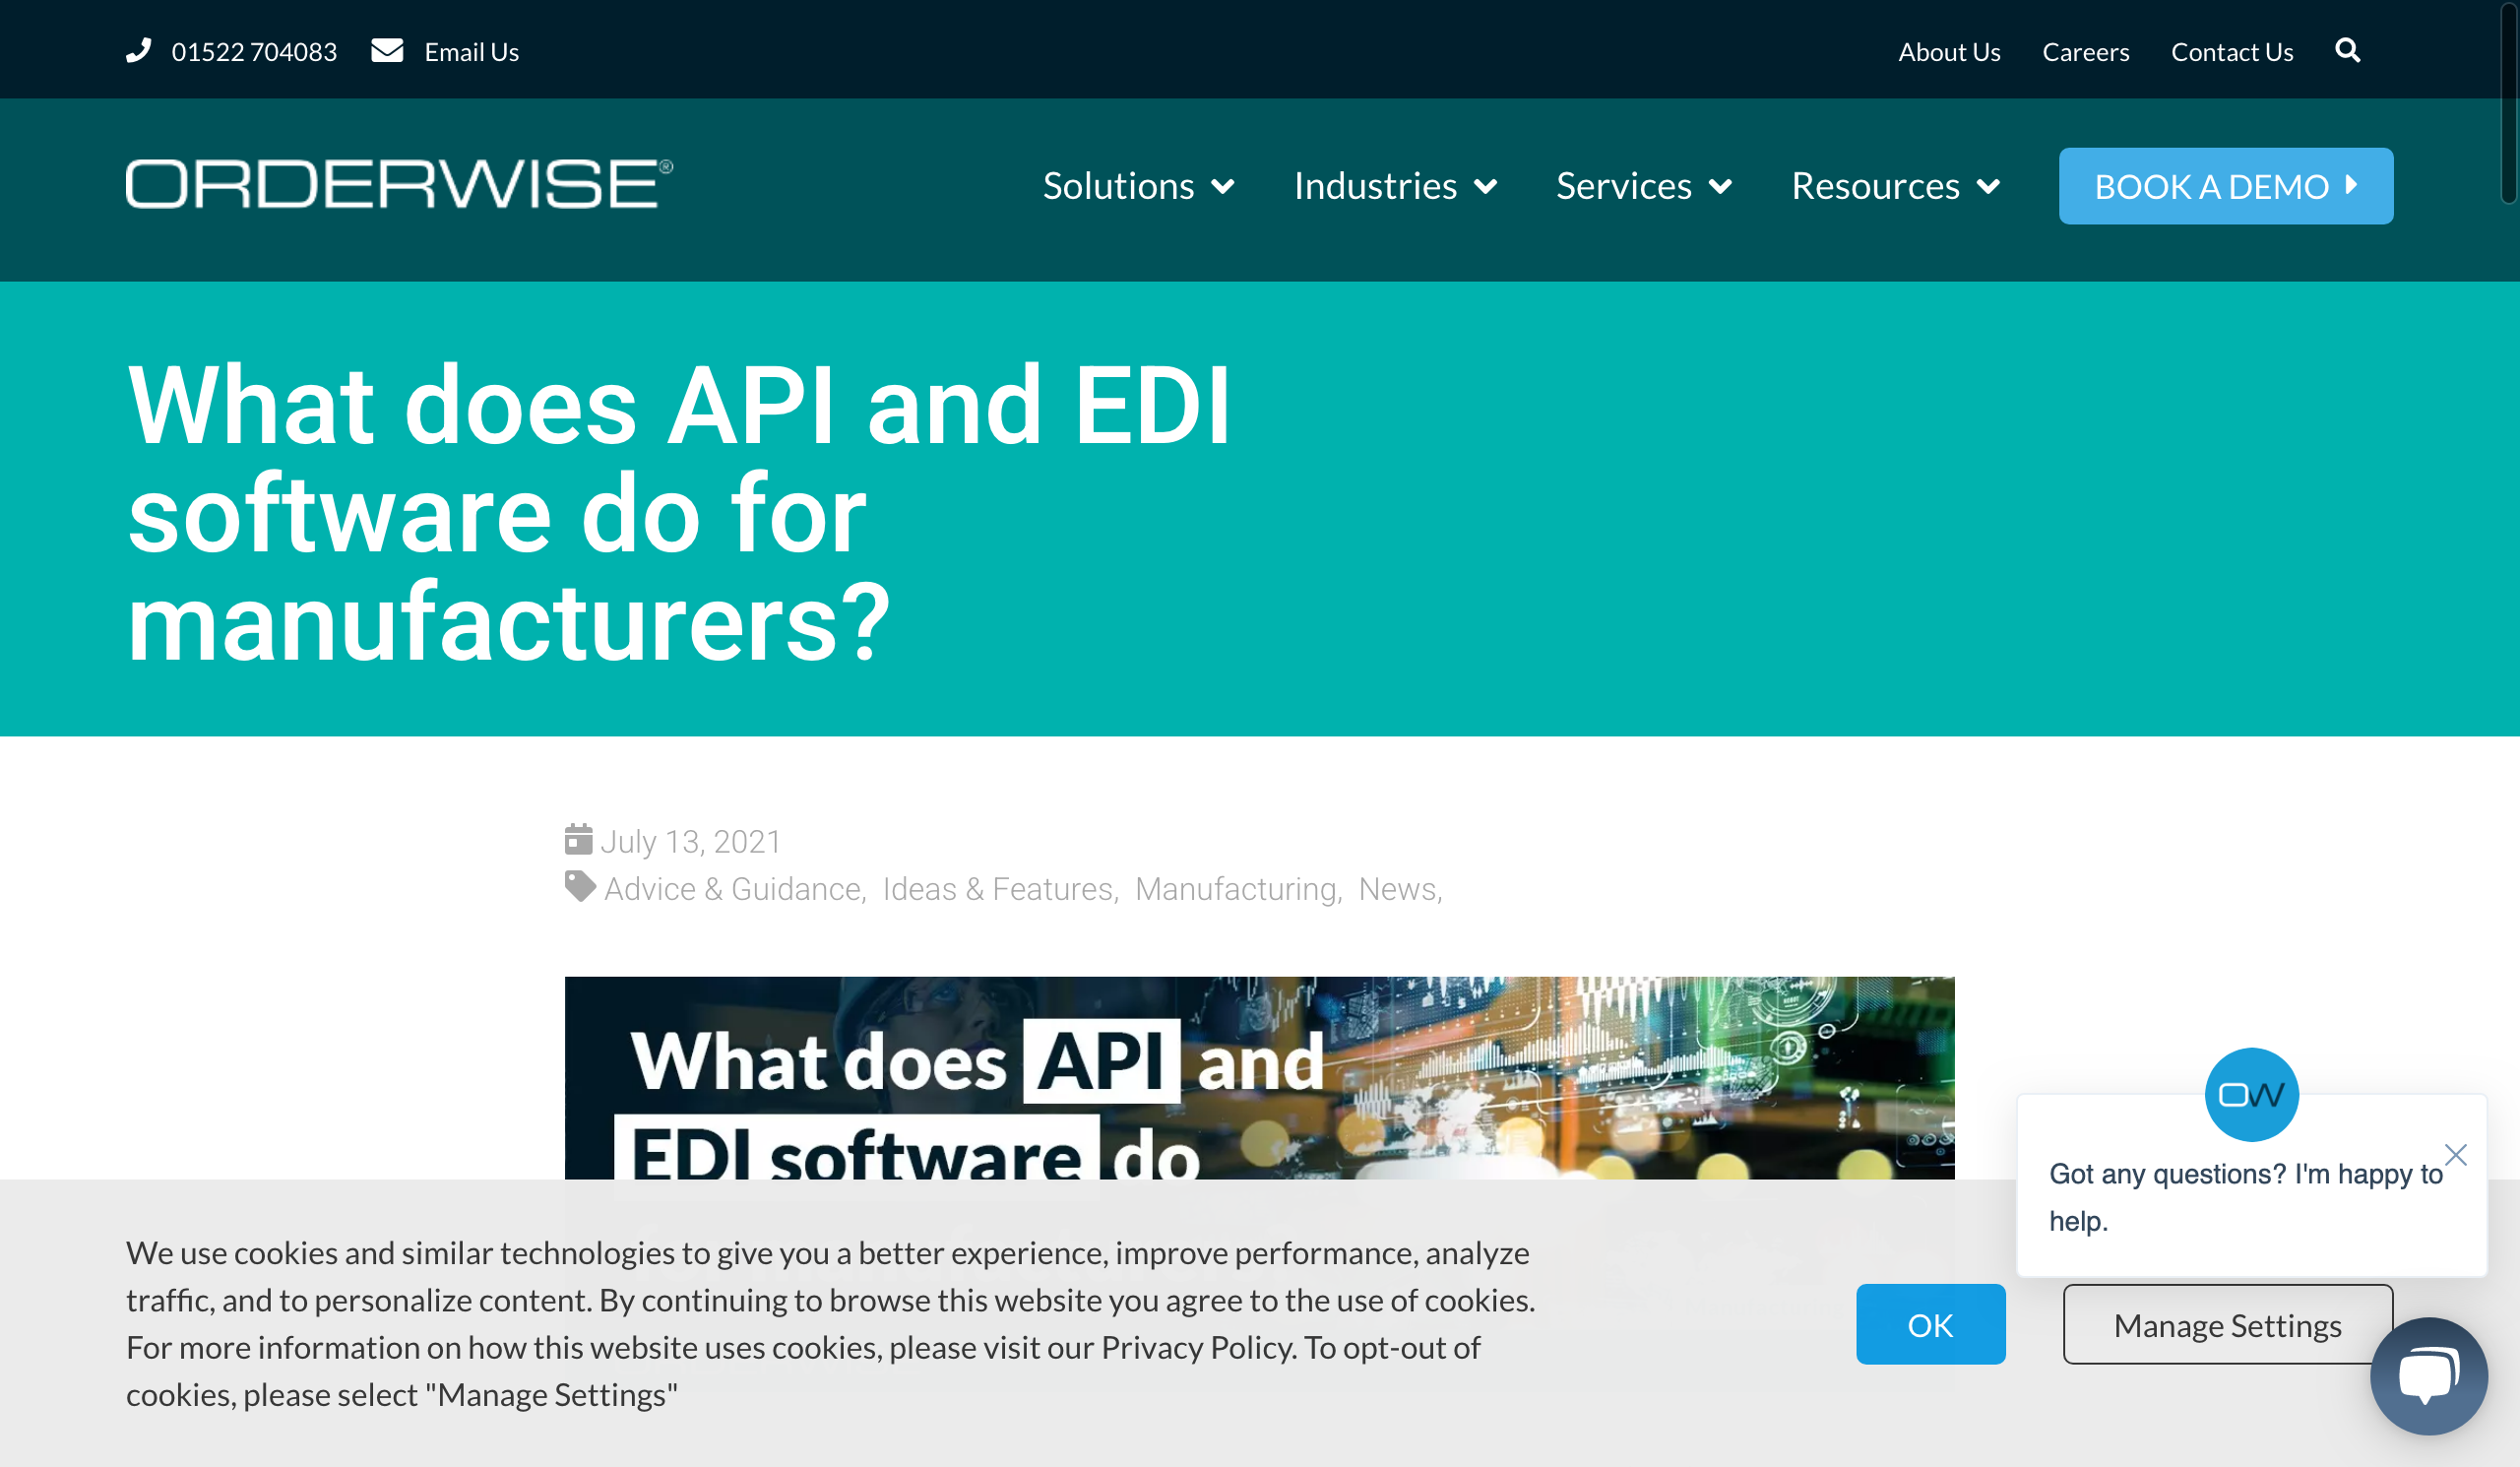Open the Resources dropdown menu

click(x=1895, y=186)
